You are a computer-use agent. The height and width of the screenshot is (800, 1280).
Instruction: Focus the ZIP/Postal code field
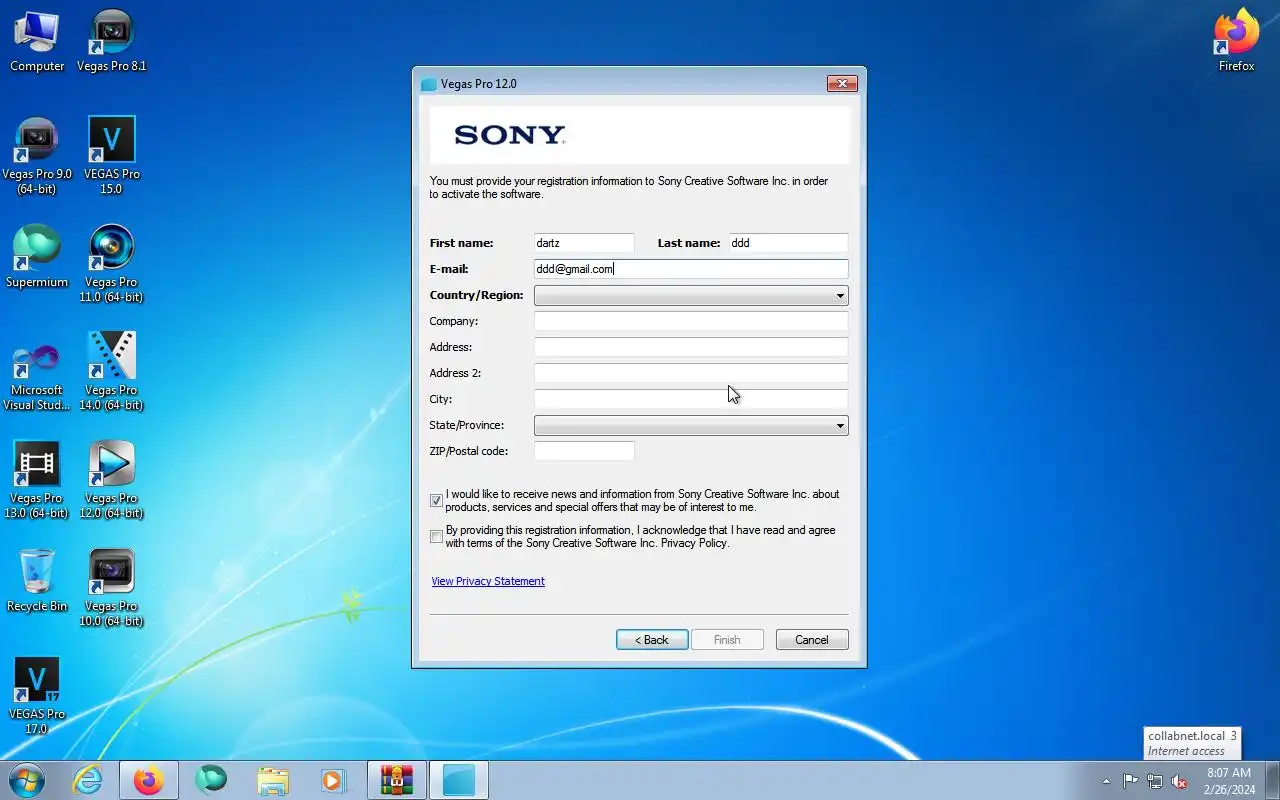(x=584, y=451)
